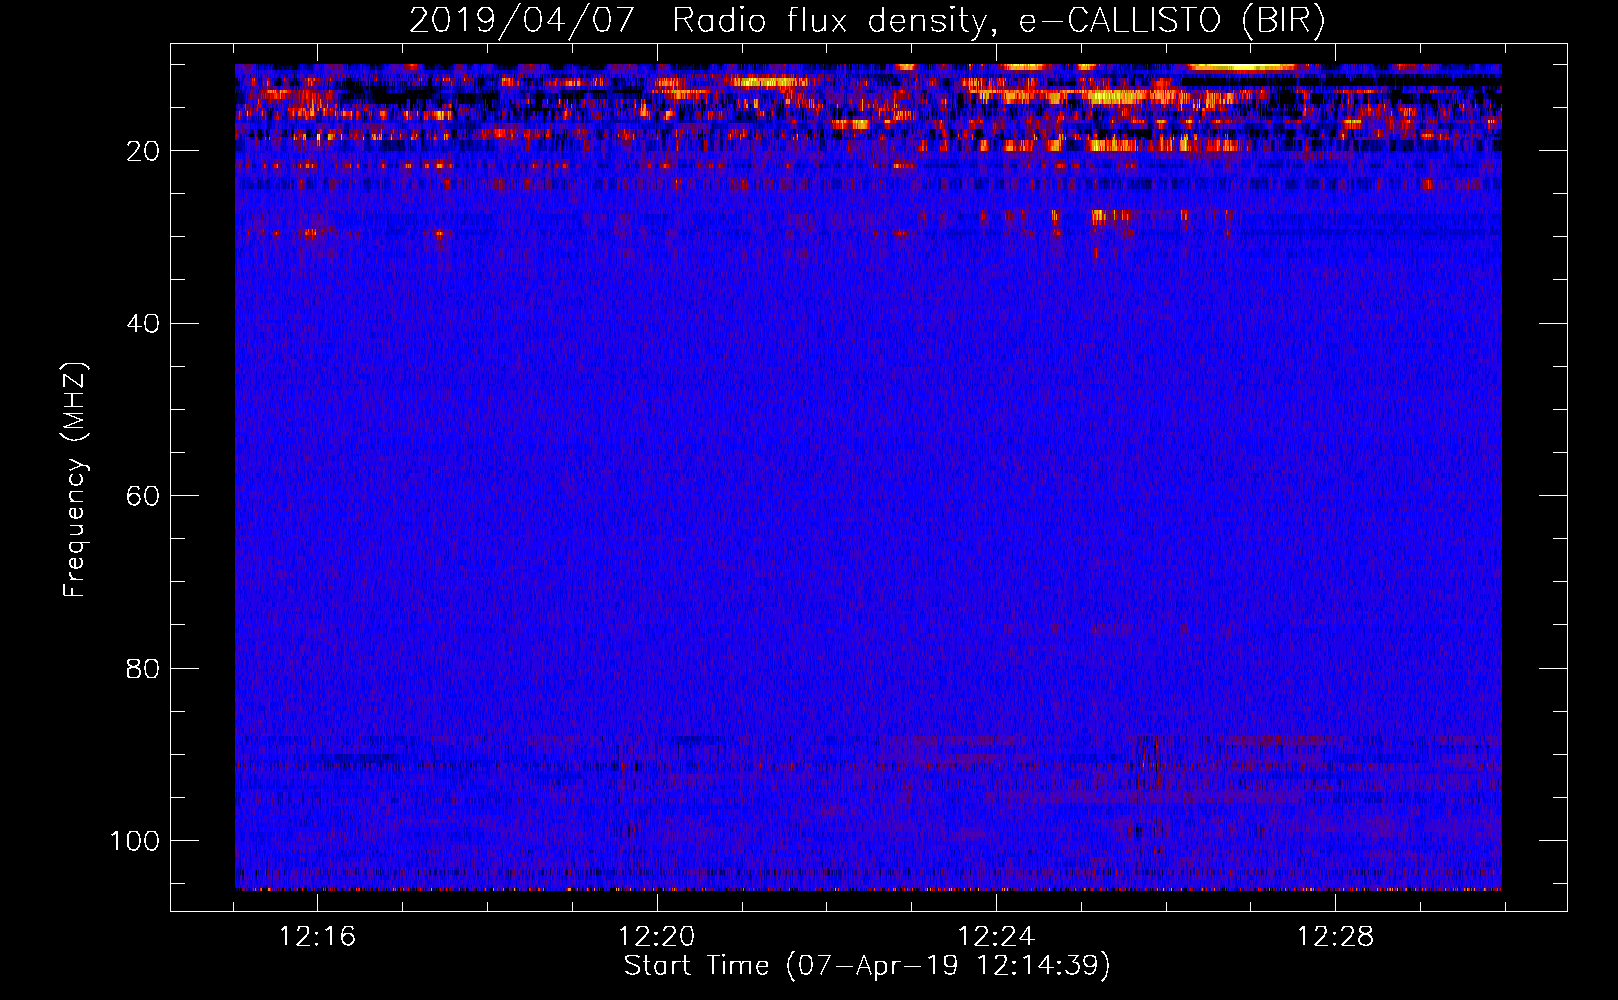Click the 60 MHz frequency tick label
Viewport: 1618px width, 1000px height.
(x=143, y=496)
